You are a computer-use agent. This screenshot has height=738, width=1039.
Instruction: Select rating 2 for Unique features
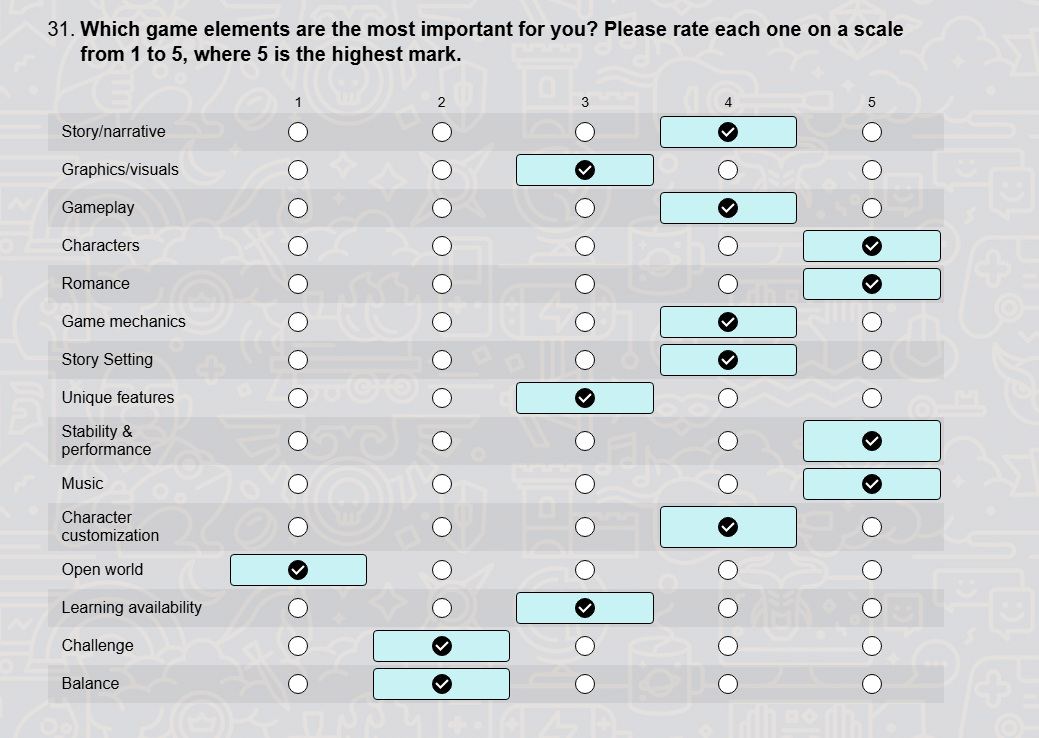441,398
